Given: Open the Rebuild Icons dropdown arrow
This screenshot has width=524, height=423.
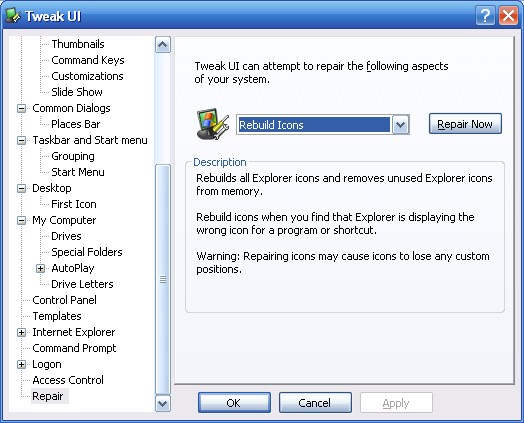Looking at the screenshot, I should (x=400, y=125).
